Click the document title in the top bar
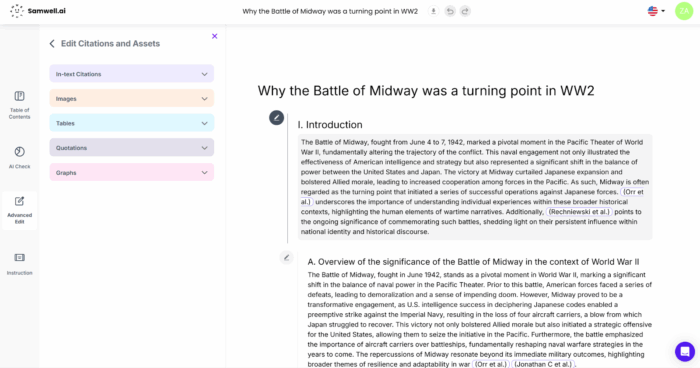 (x=330, y=11)
